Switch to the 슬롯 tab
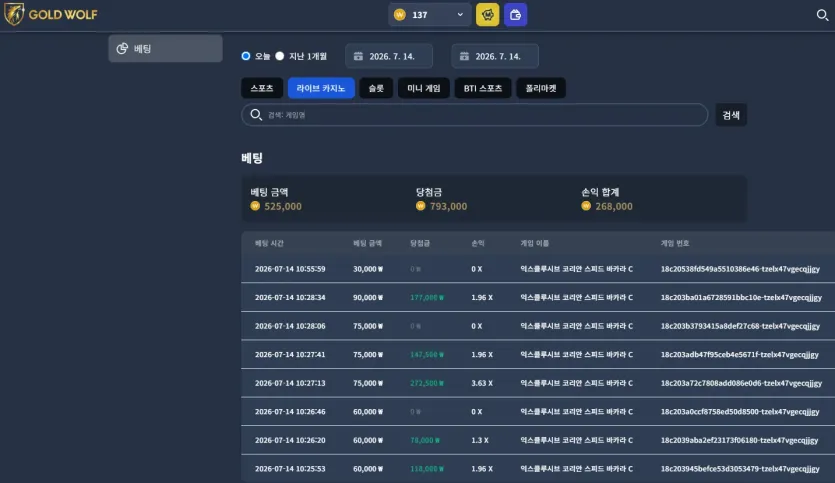This screenshot has height=483, width=835. (x=376, y=88)
